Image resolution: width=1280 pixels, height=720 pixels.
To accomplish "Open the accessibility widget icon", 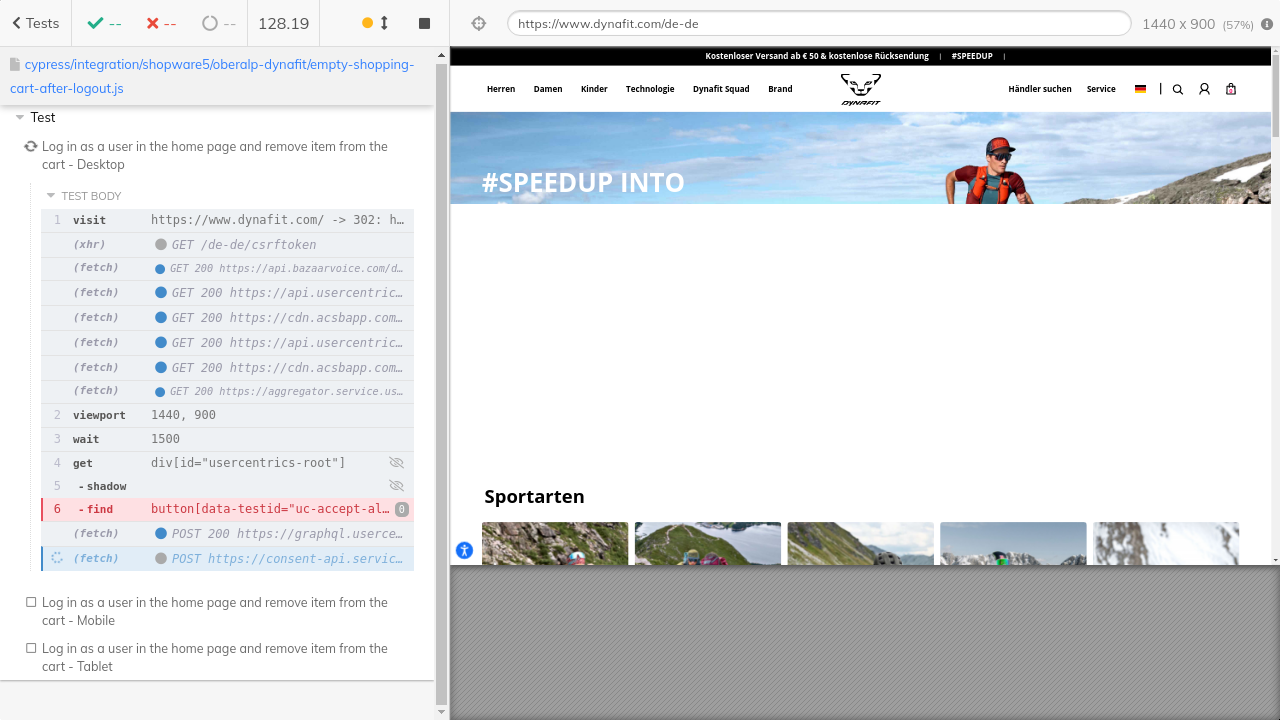I will point(464,550).
